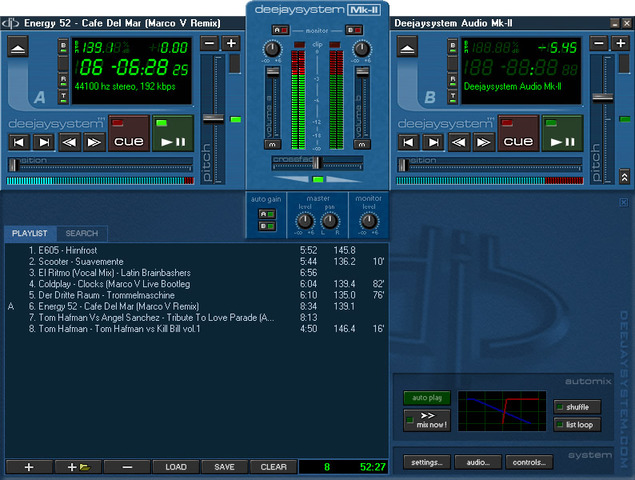Center crossfader using the green indicator

tap(318, 179)
